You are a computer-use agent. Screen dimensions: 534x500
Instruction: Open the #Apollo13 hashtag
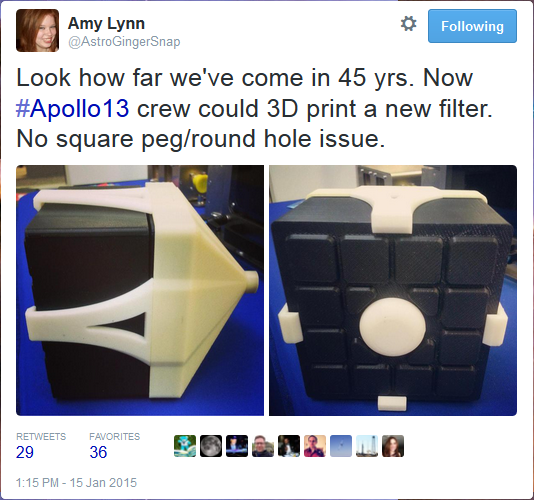click(x=73, y=109)
